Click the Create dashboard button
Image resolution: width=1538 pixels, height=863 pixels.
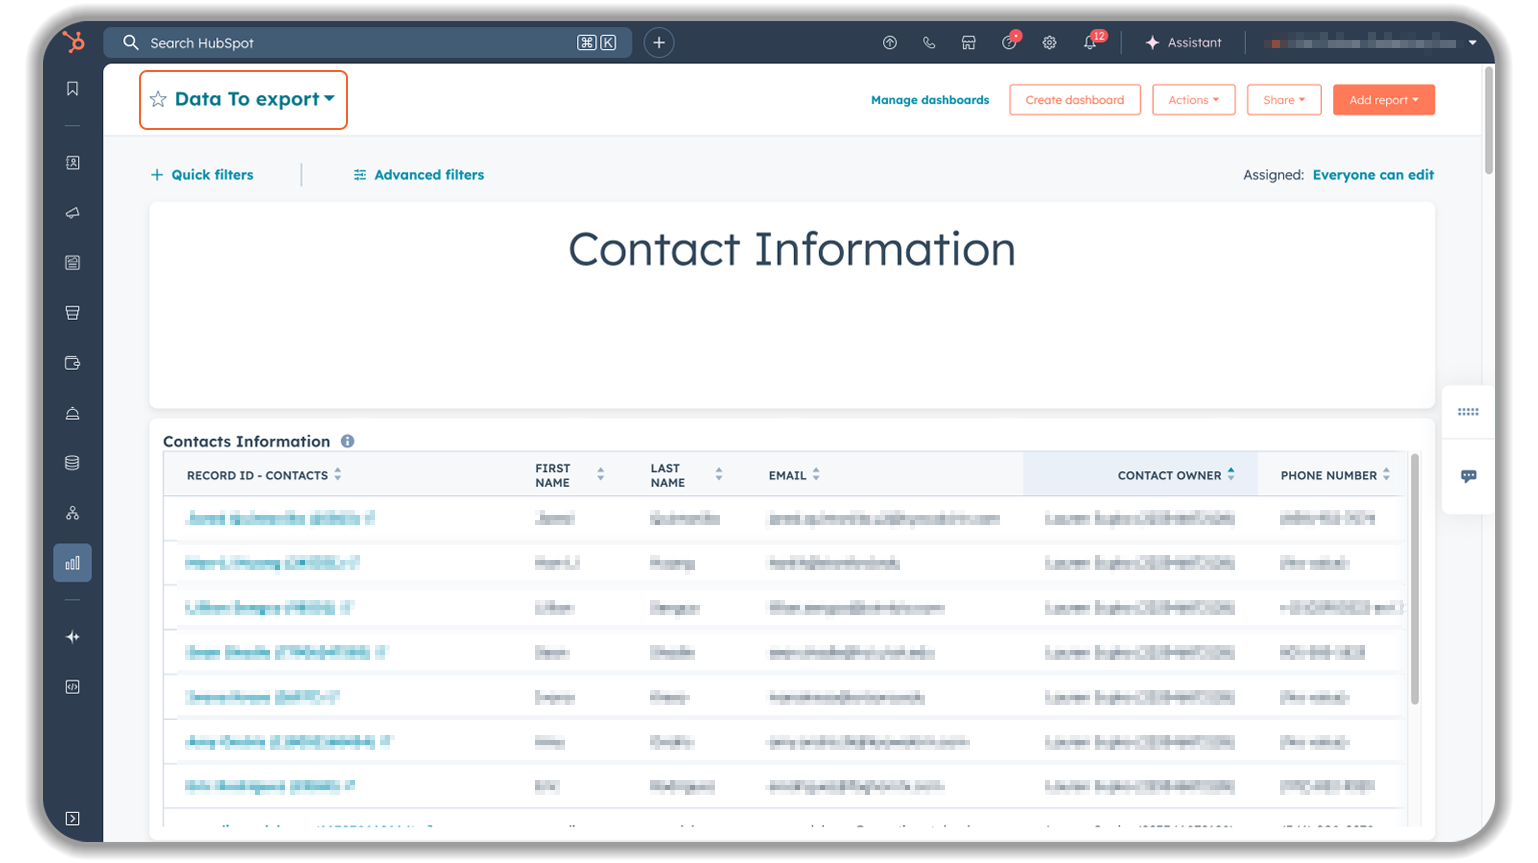pyautogui.click(x=1074, y=100)
